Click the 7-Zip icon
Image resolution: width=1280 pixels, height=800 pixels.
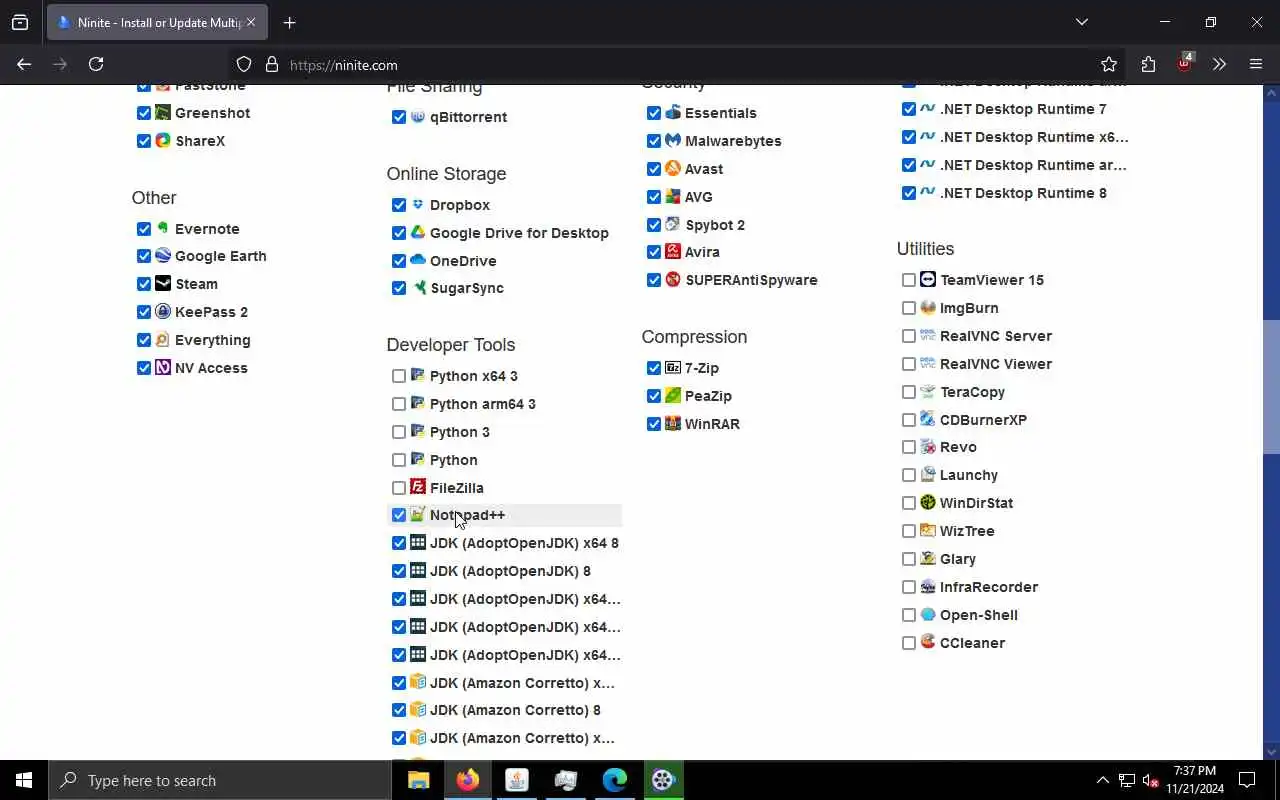pyautogui.click(x=673, y=368)
